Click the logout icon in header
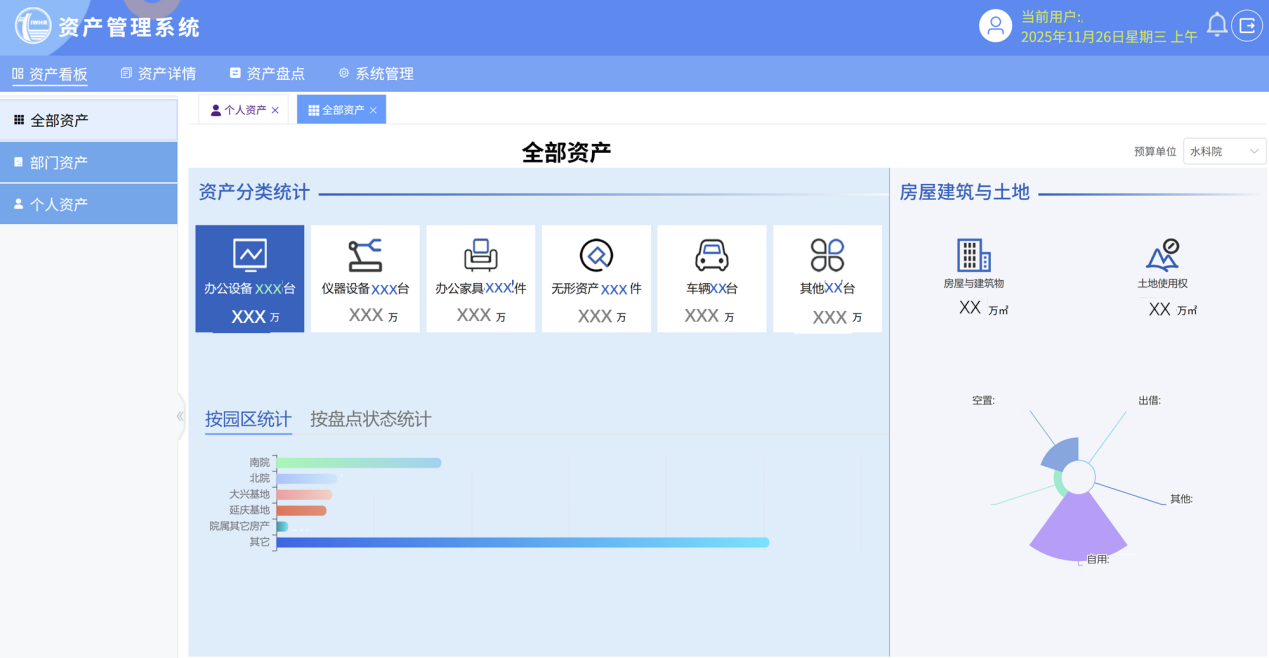Image resolution: width=1269 pixels, height=658 pixels. pyautogui.click(x=1247, y=26)
